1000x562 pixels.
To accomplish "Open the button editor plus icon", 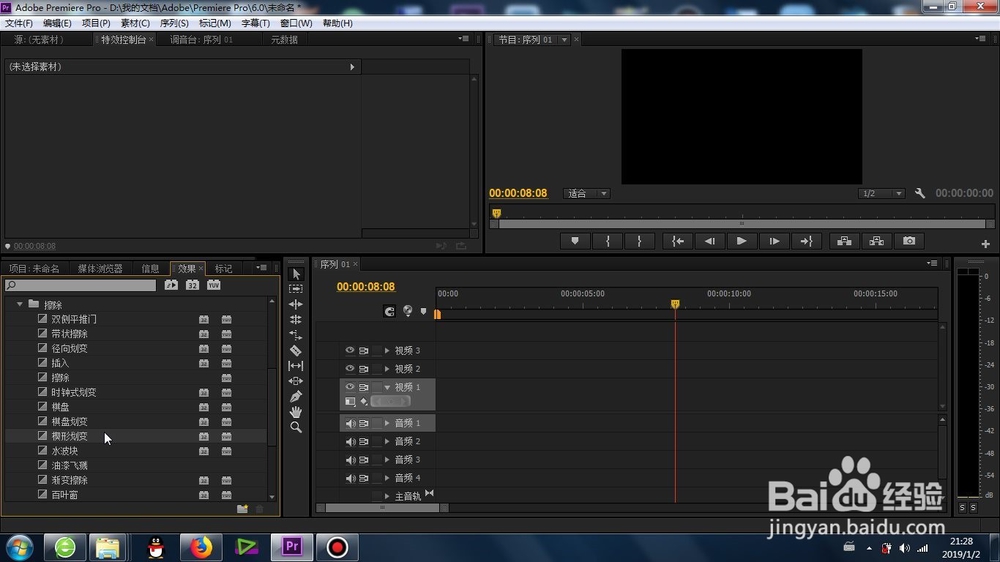I will (x=985, y=244).
